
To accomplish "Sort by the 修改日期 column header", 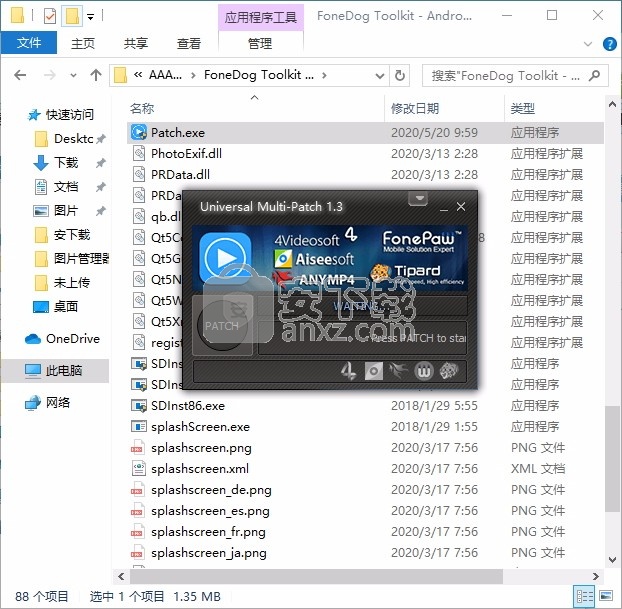I will click(x=415, y=108).
